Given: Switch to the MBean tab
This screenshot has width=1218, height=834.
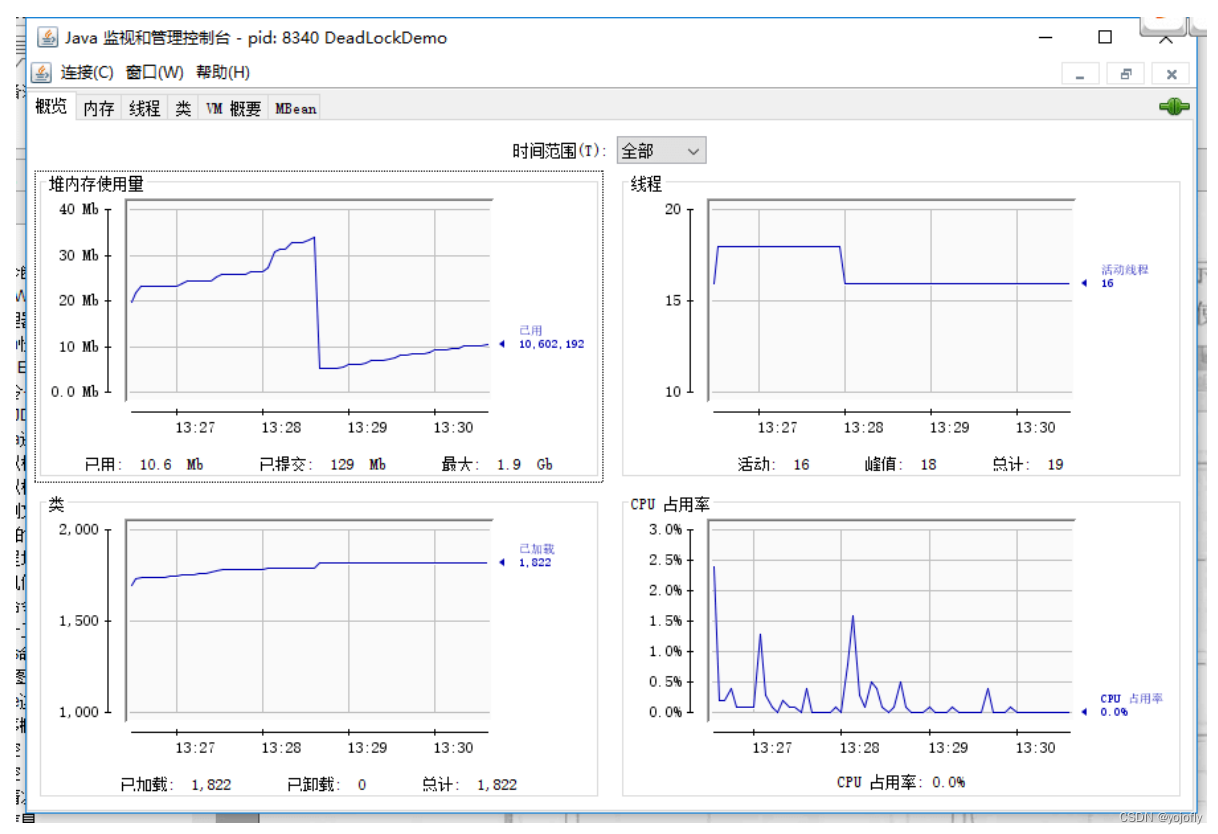Looking at the screenshot, I should click(296, 109).
